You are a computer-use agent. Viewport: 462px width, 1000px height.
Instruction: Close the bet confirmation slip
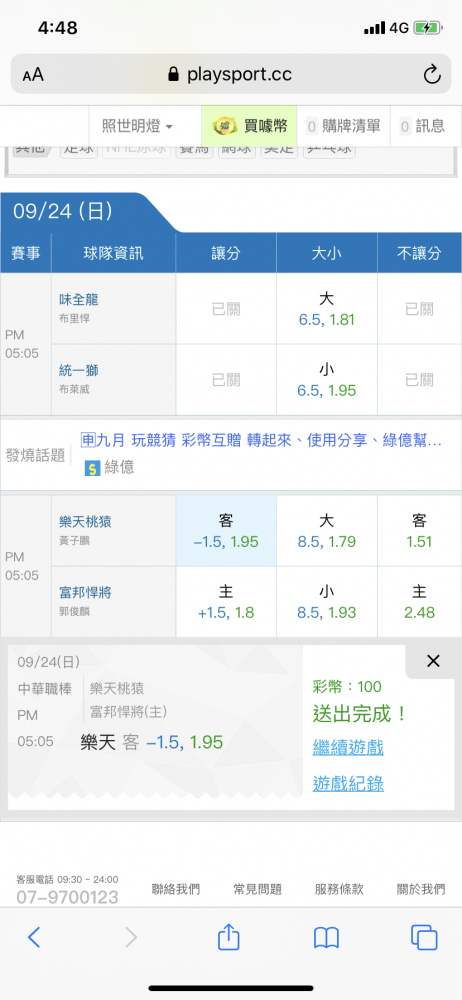pyautogui.click(x=433, y=661)
